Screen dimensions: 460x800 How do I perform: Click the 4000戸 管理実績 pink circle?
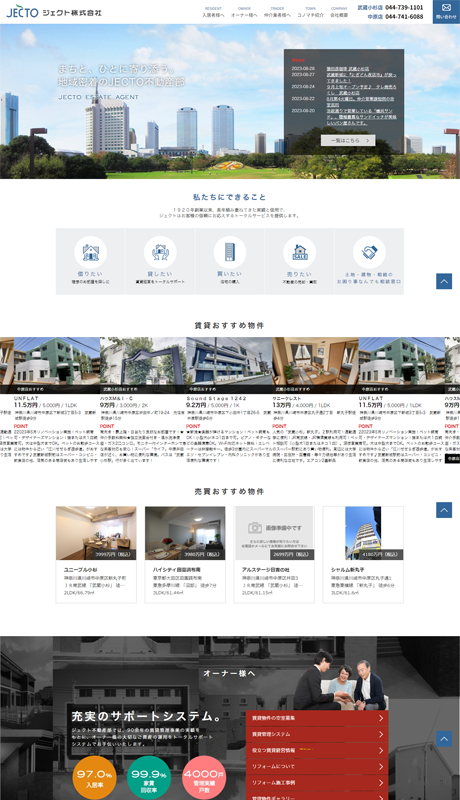pyautogui.click(x=203, y=778)
